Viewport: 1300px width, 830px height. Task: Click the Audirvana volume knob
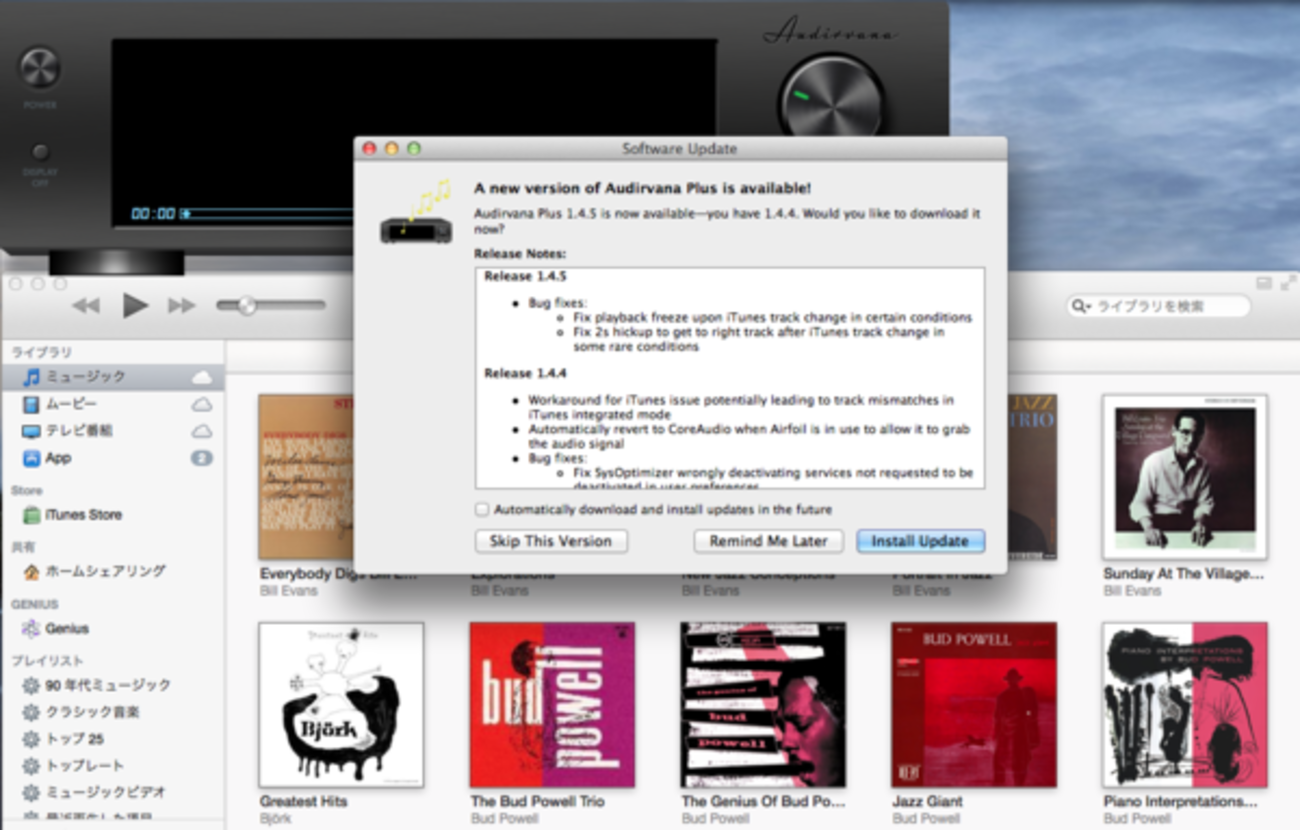pos(831,101)
